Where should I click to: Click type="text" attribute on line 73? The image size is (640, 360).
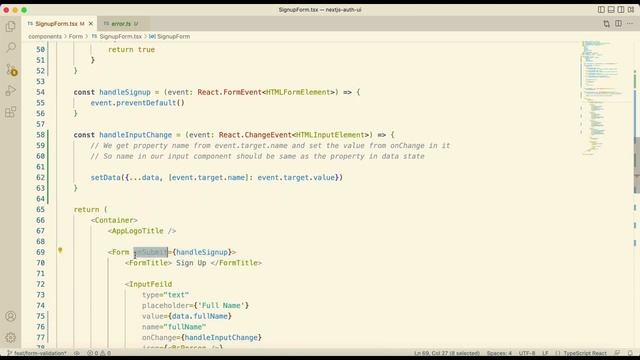click(165, 295)
